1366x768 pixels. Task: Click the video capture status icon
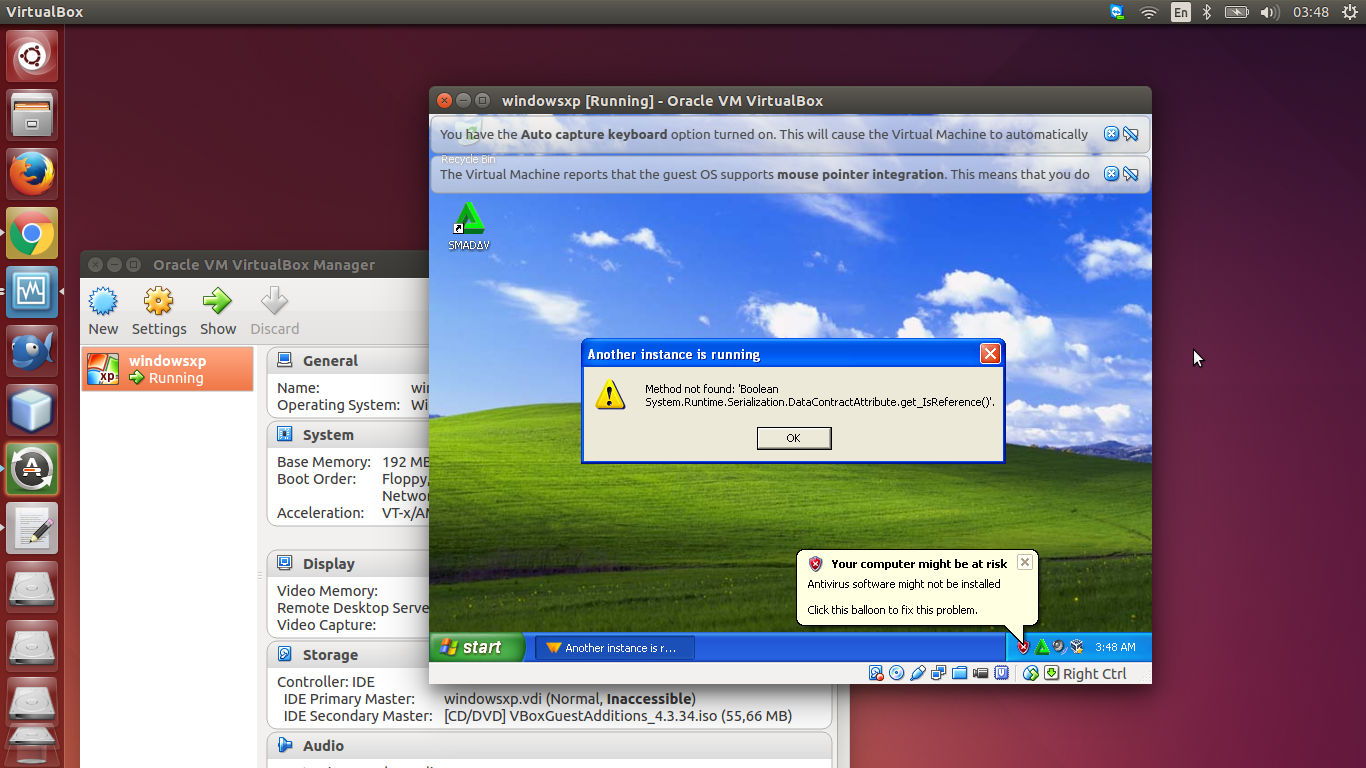point(980,673)
